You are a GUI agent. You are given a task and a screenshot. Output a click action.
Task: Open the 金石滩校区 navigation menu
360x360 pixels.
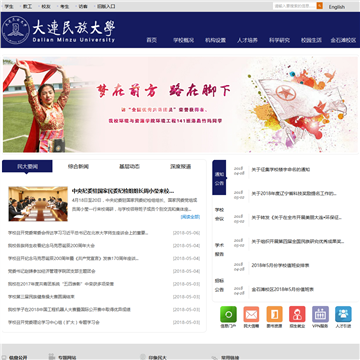click(x=343, y=40)
